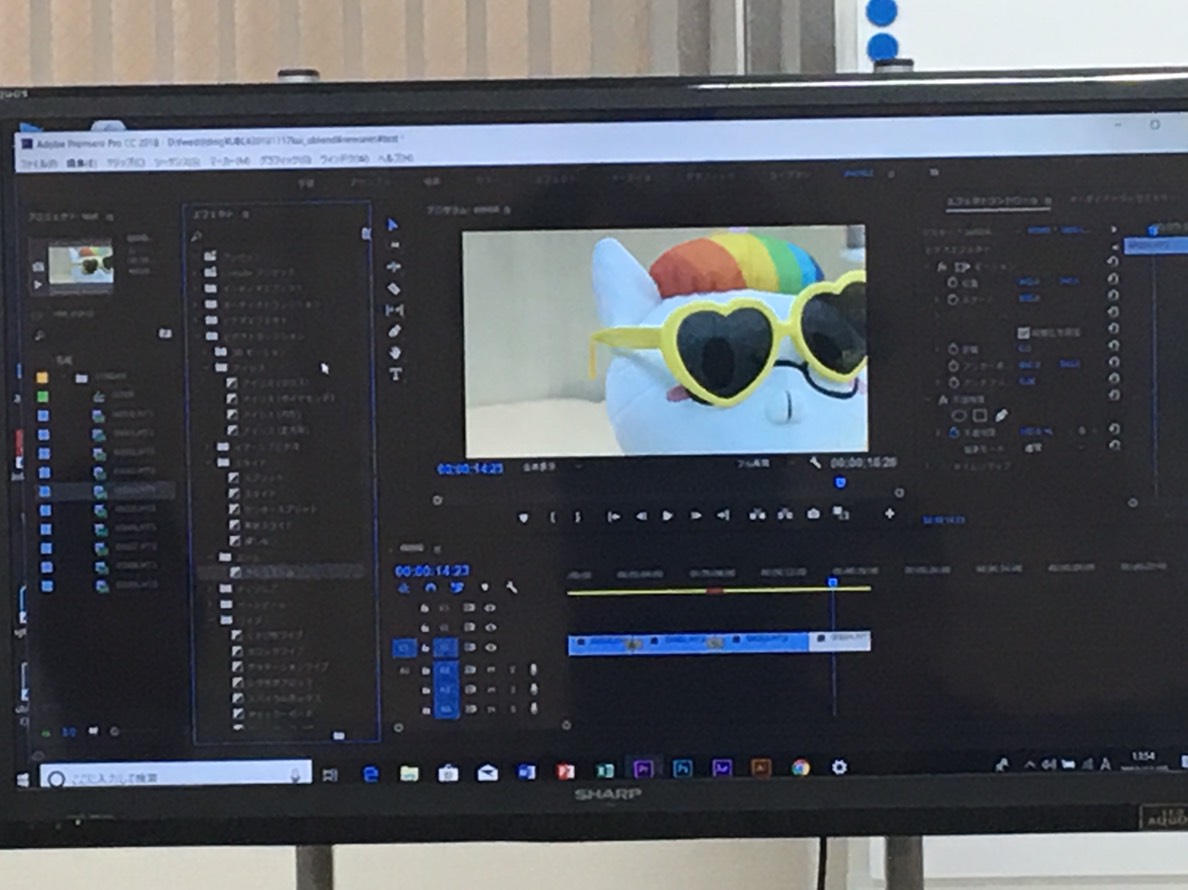Export frame with the camera icon

813,514
